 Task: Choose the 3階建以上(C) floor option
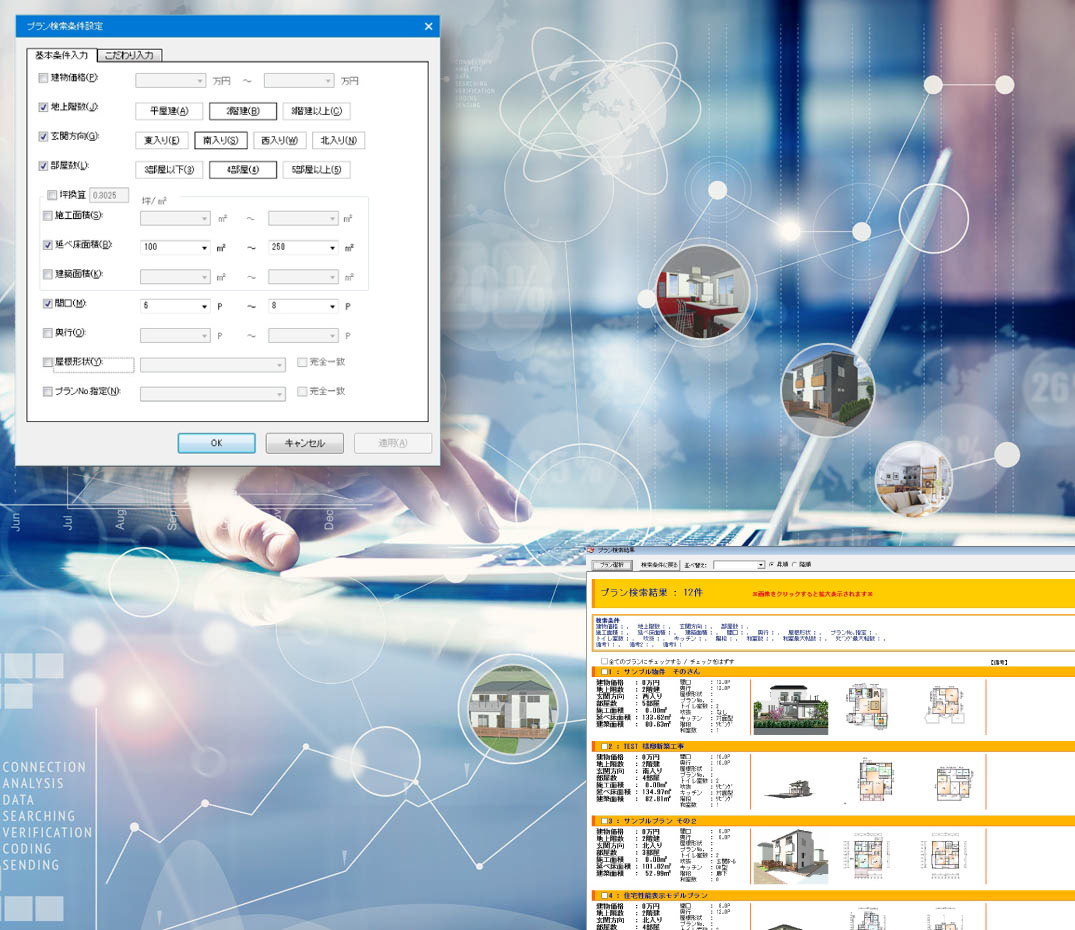click(x=316, y=111)
